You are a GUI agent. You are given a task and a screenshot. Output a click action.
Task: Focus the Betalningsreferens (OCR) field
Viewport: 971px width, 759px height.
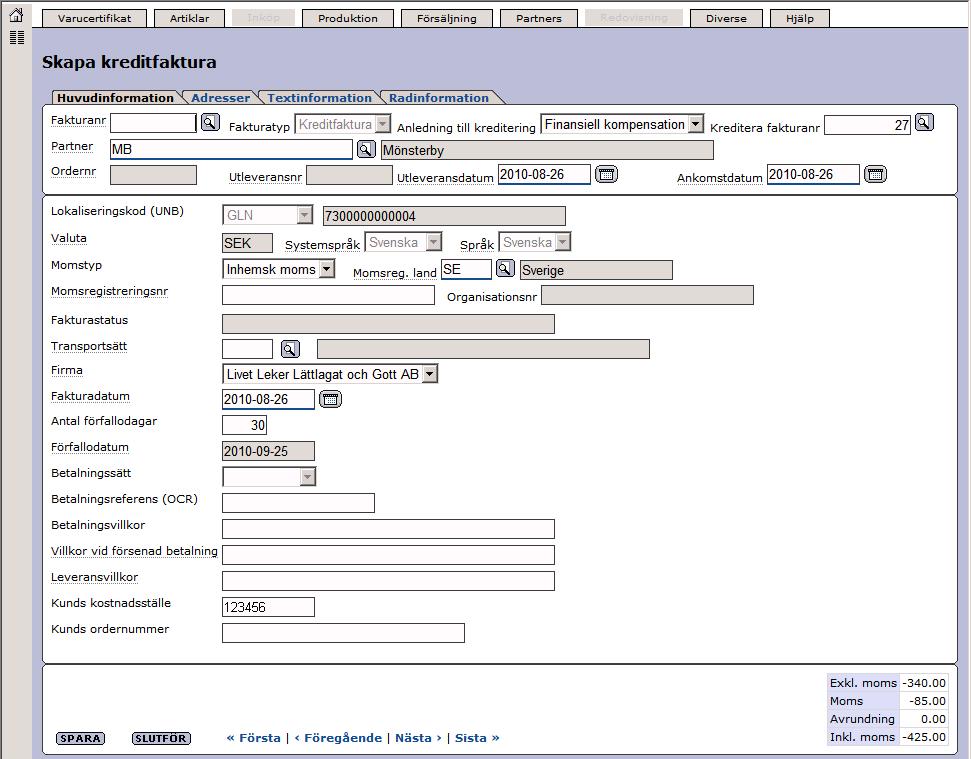click(x=298, y=503)
